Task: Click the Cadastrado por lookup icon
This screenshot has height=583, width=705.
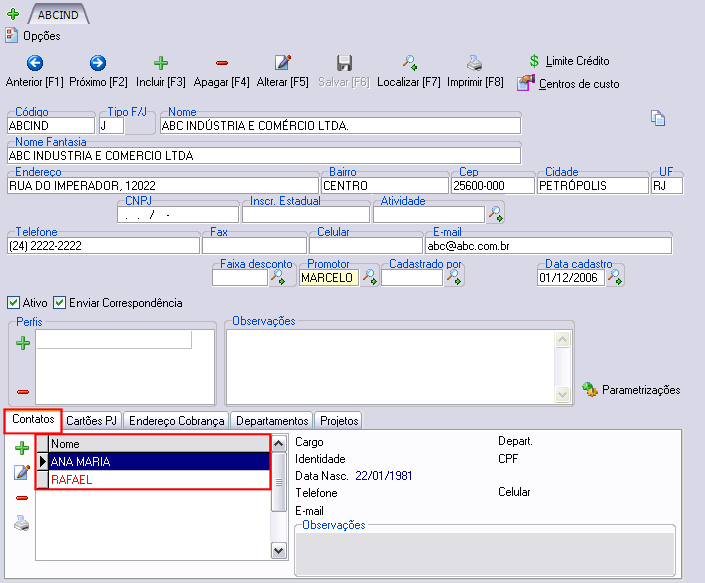Action: click(454, 277)
